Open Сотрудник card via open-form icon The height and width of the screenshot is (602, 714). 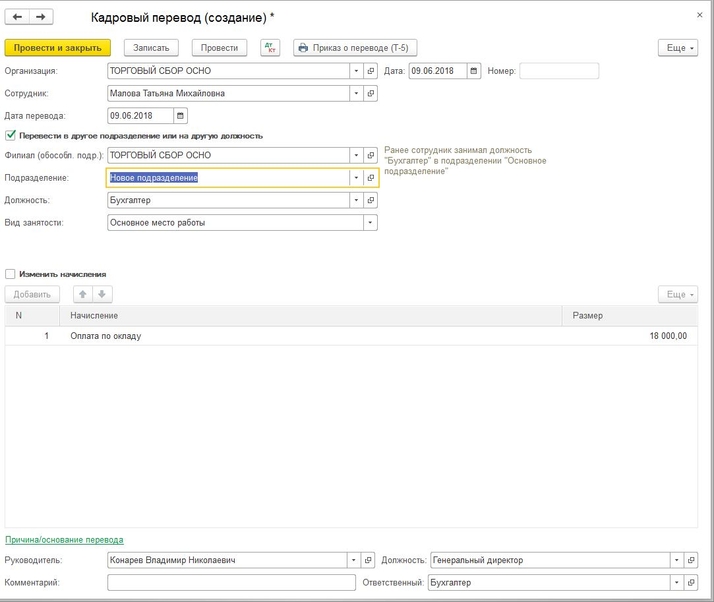370,93
